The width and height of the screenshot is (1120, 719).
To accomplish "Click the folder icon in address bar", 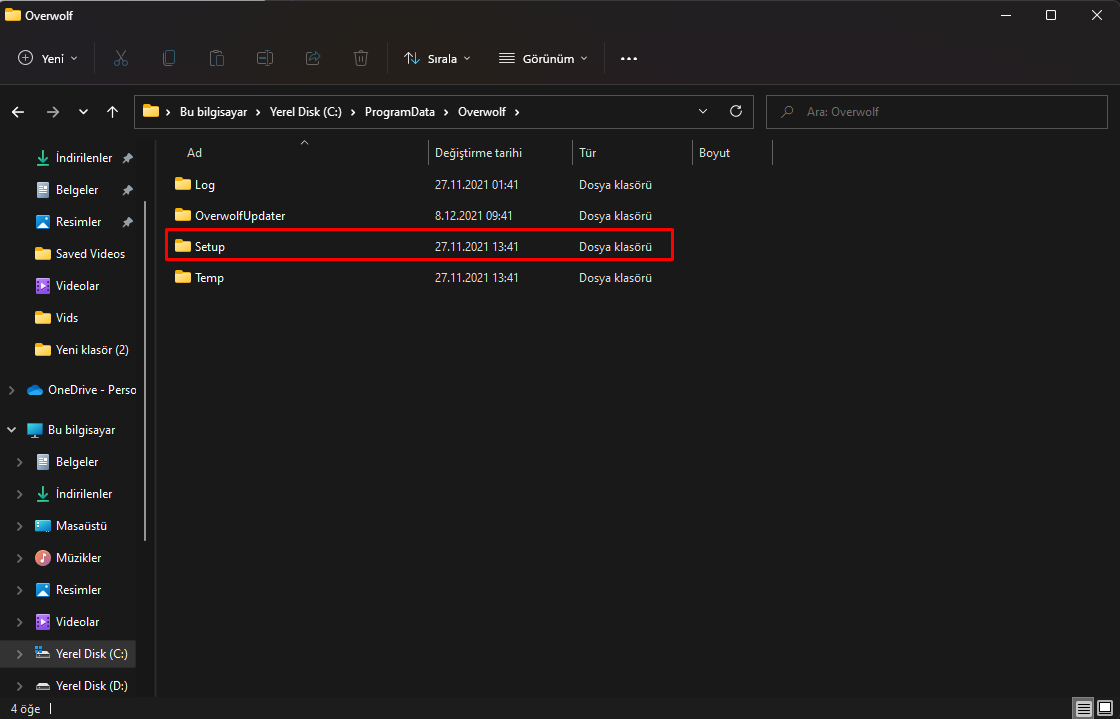I will (151, 111).
